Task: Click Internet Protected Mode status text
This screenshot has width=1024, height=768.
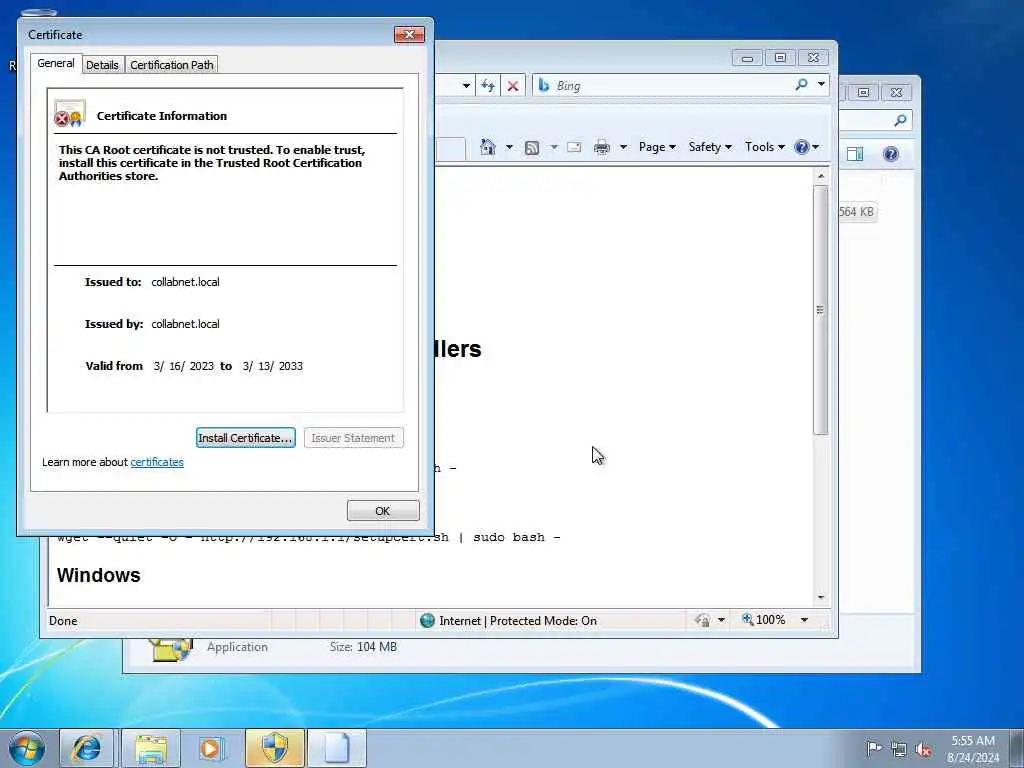Action: 518,620
